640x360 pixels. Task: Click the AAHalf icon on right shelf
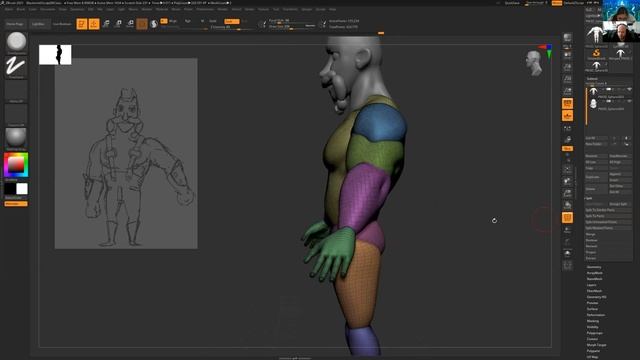pos(567,91)
